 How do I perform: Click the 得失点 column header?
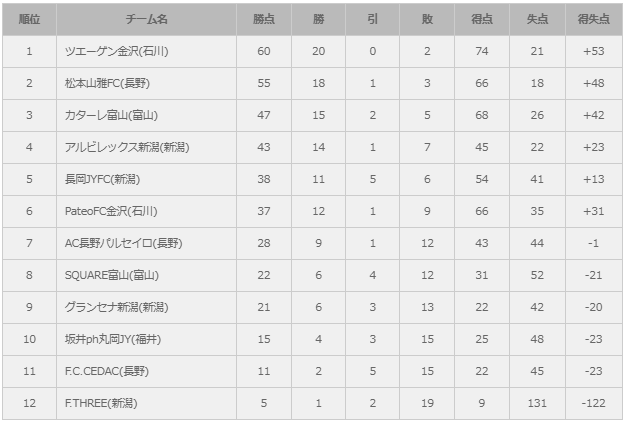[593, 19]
